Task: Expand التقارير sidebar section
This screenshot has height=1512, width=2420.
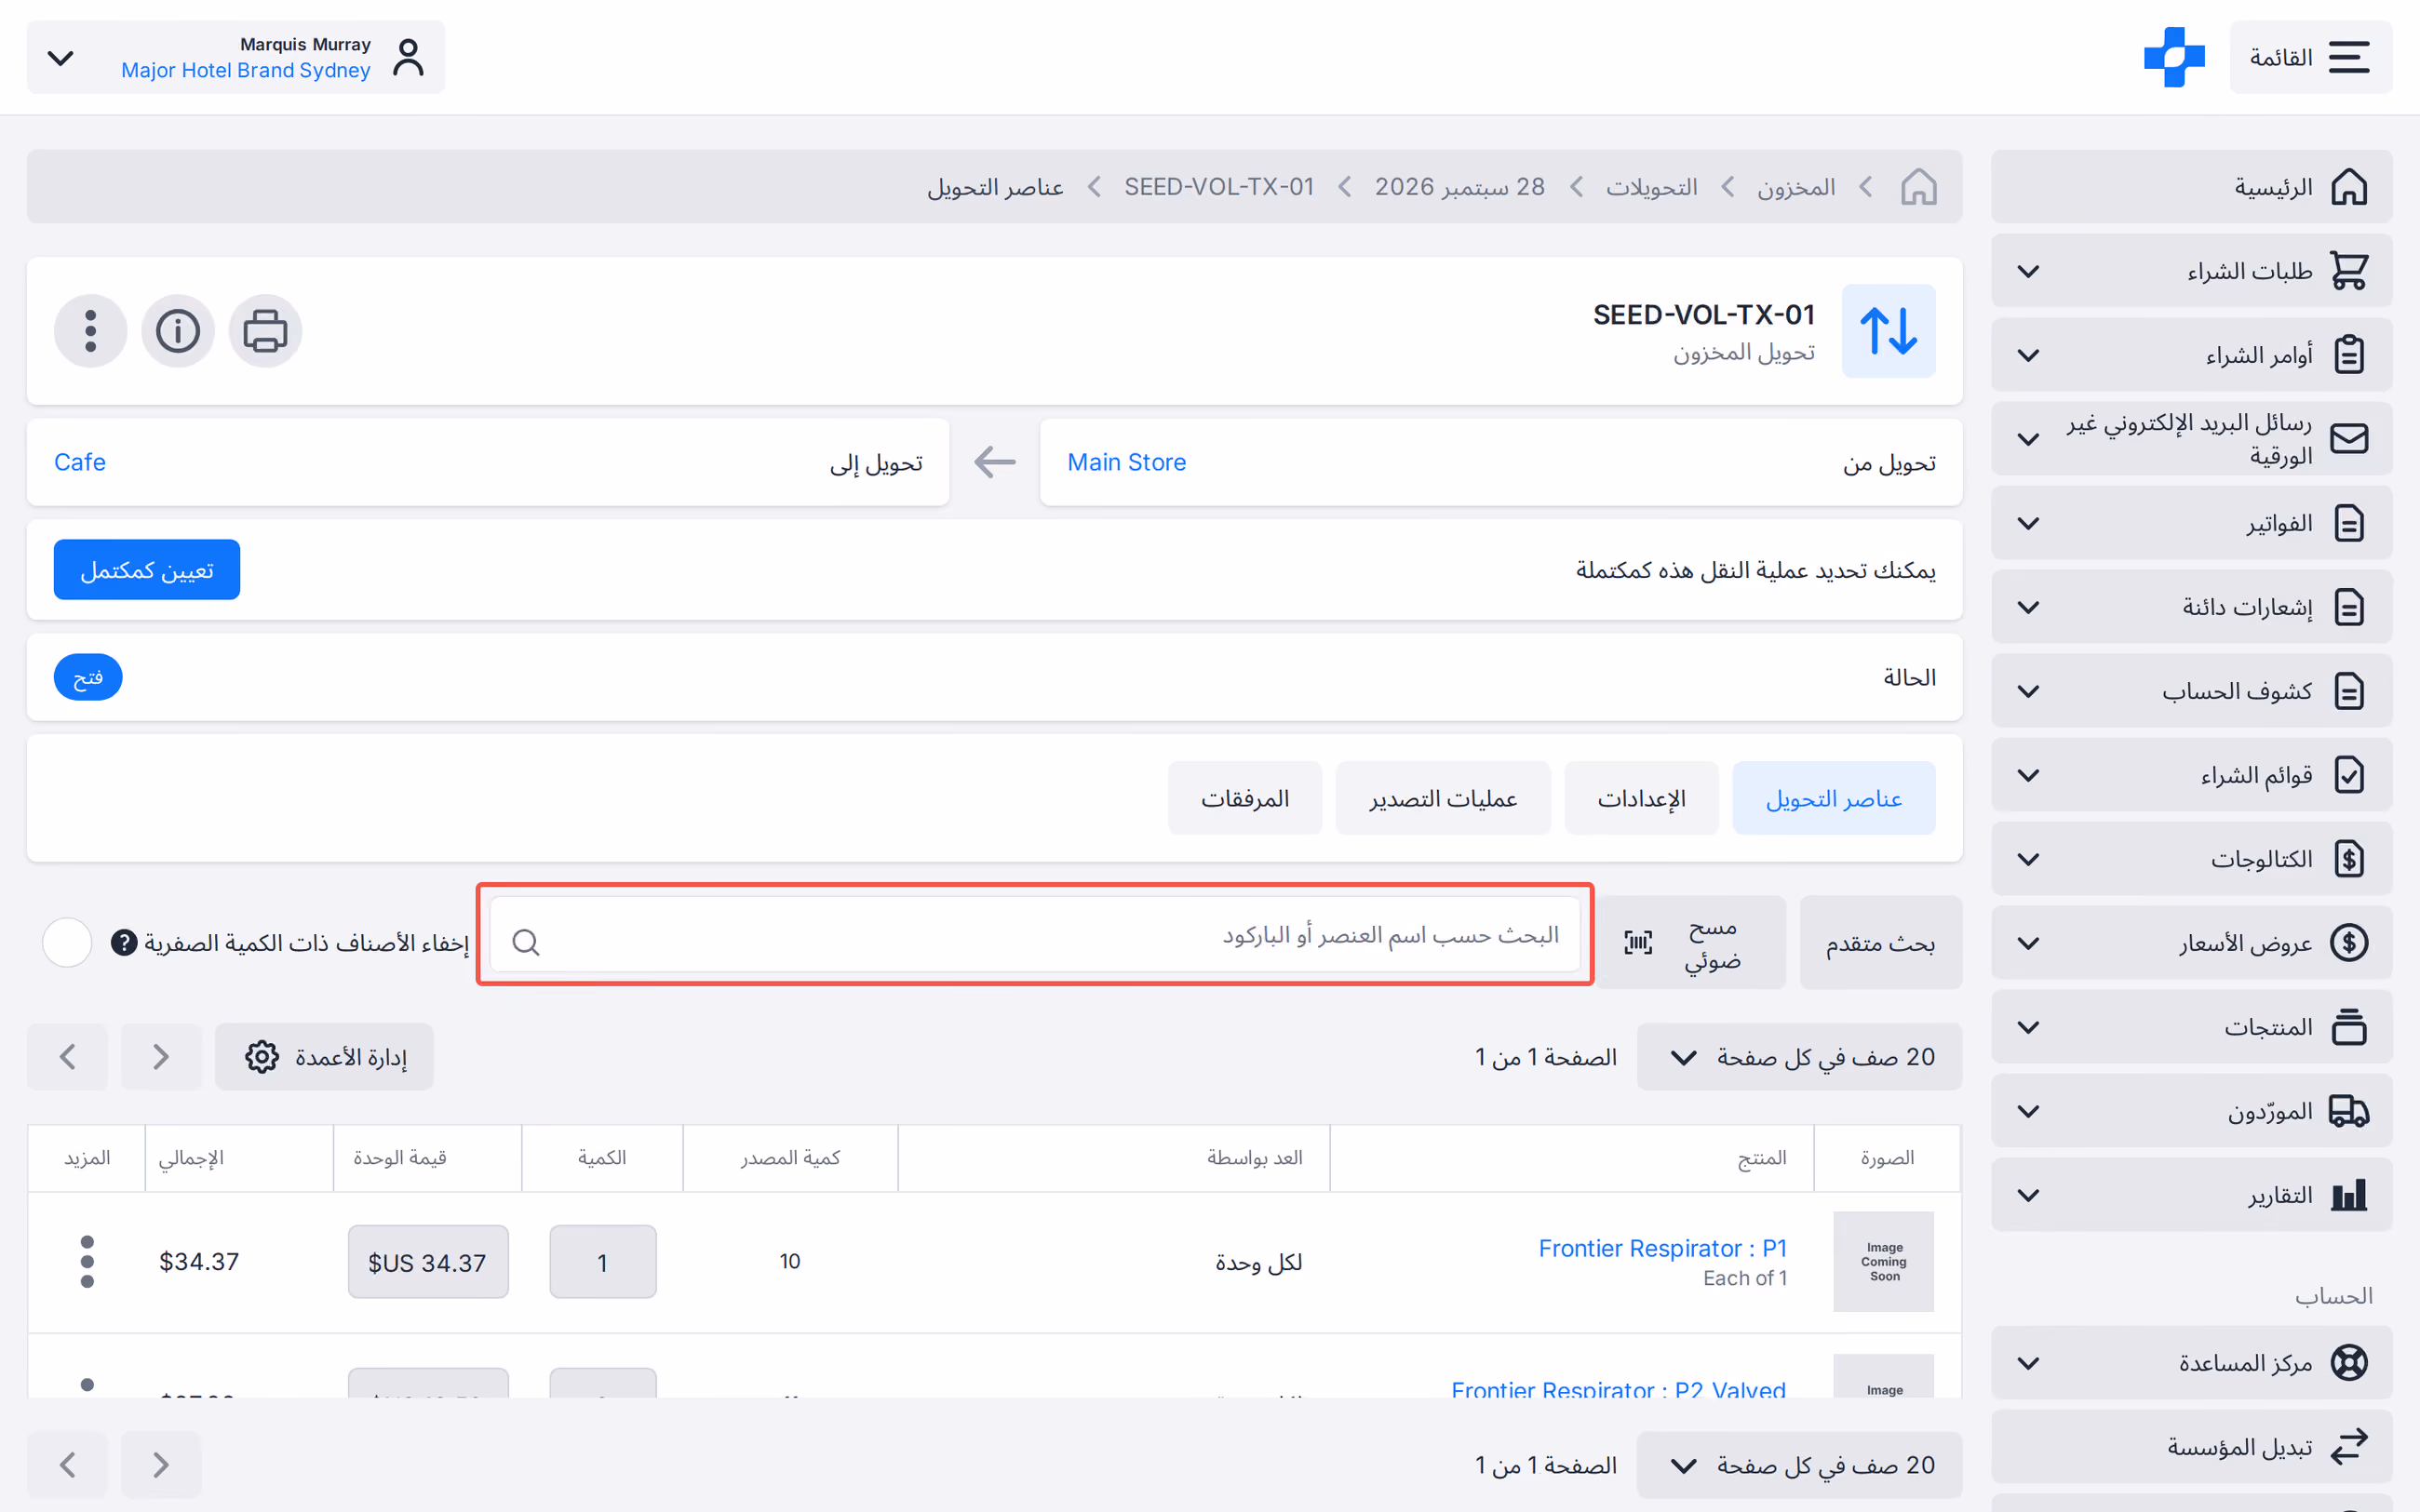Action: pyautogui.click(x=2192, y=1195)
